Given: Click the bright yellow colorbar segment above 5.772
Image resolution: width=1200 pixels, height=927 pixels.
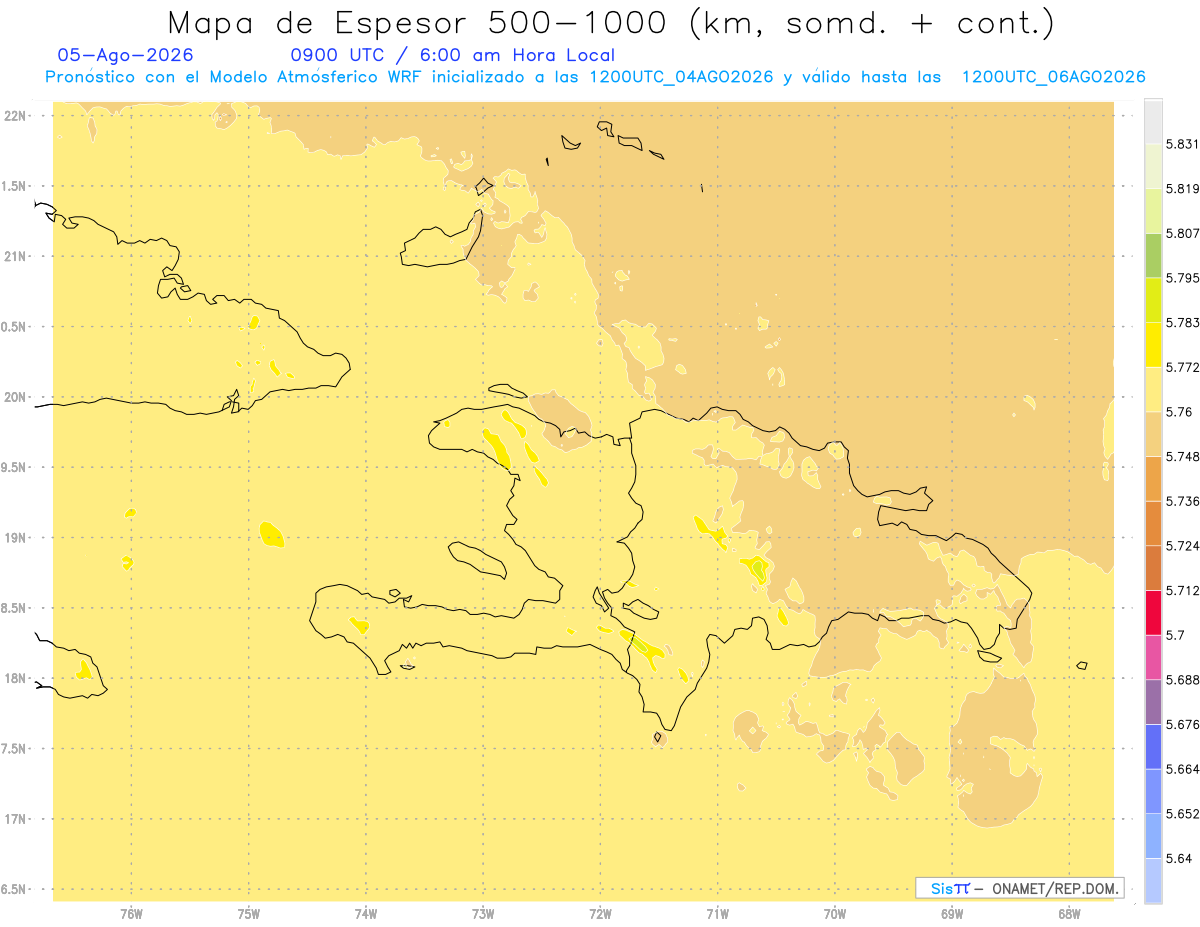Looking at the screenshot, I should (x=1153, y=344).
